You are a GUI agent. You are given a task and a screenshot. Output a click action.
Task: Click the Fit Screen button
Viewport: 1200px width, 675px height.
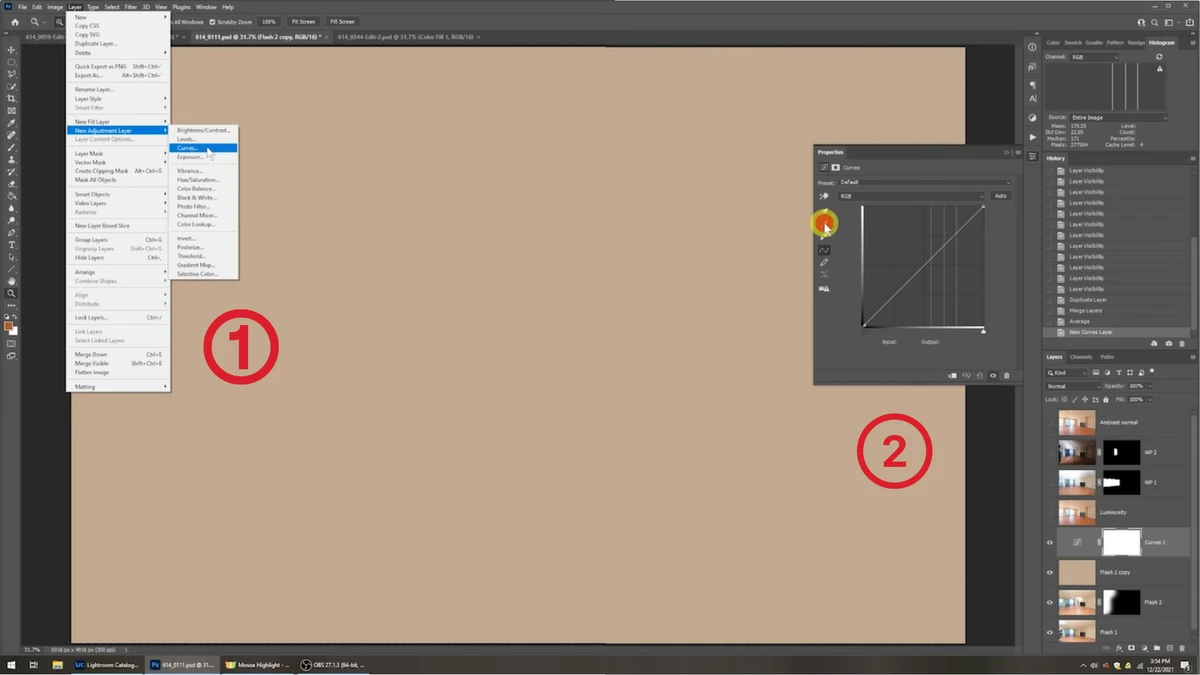(302, 21)
